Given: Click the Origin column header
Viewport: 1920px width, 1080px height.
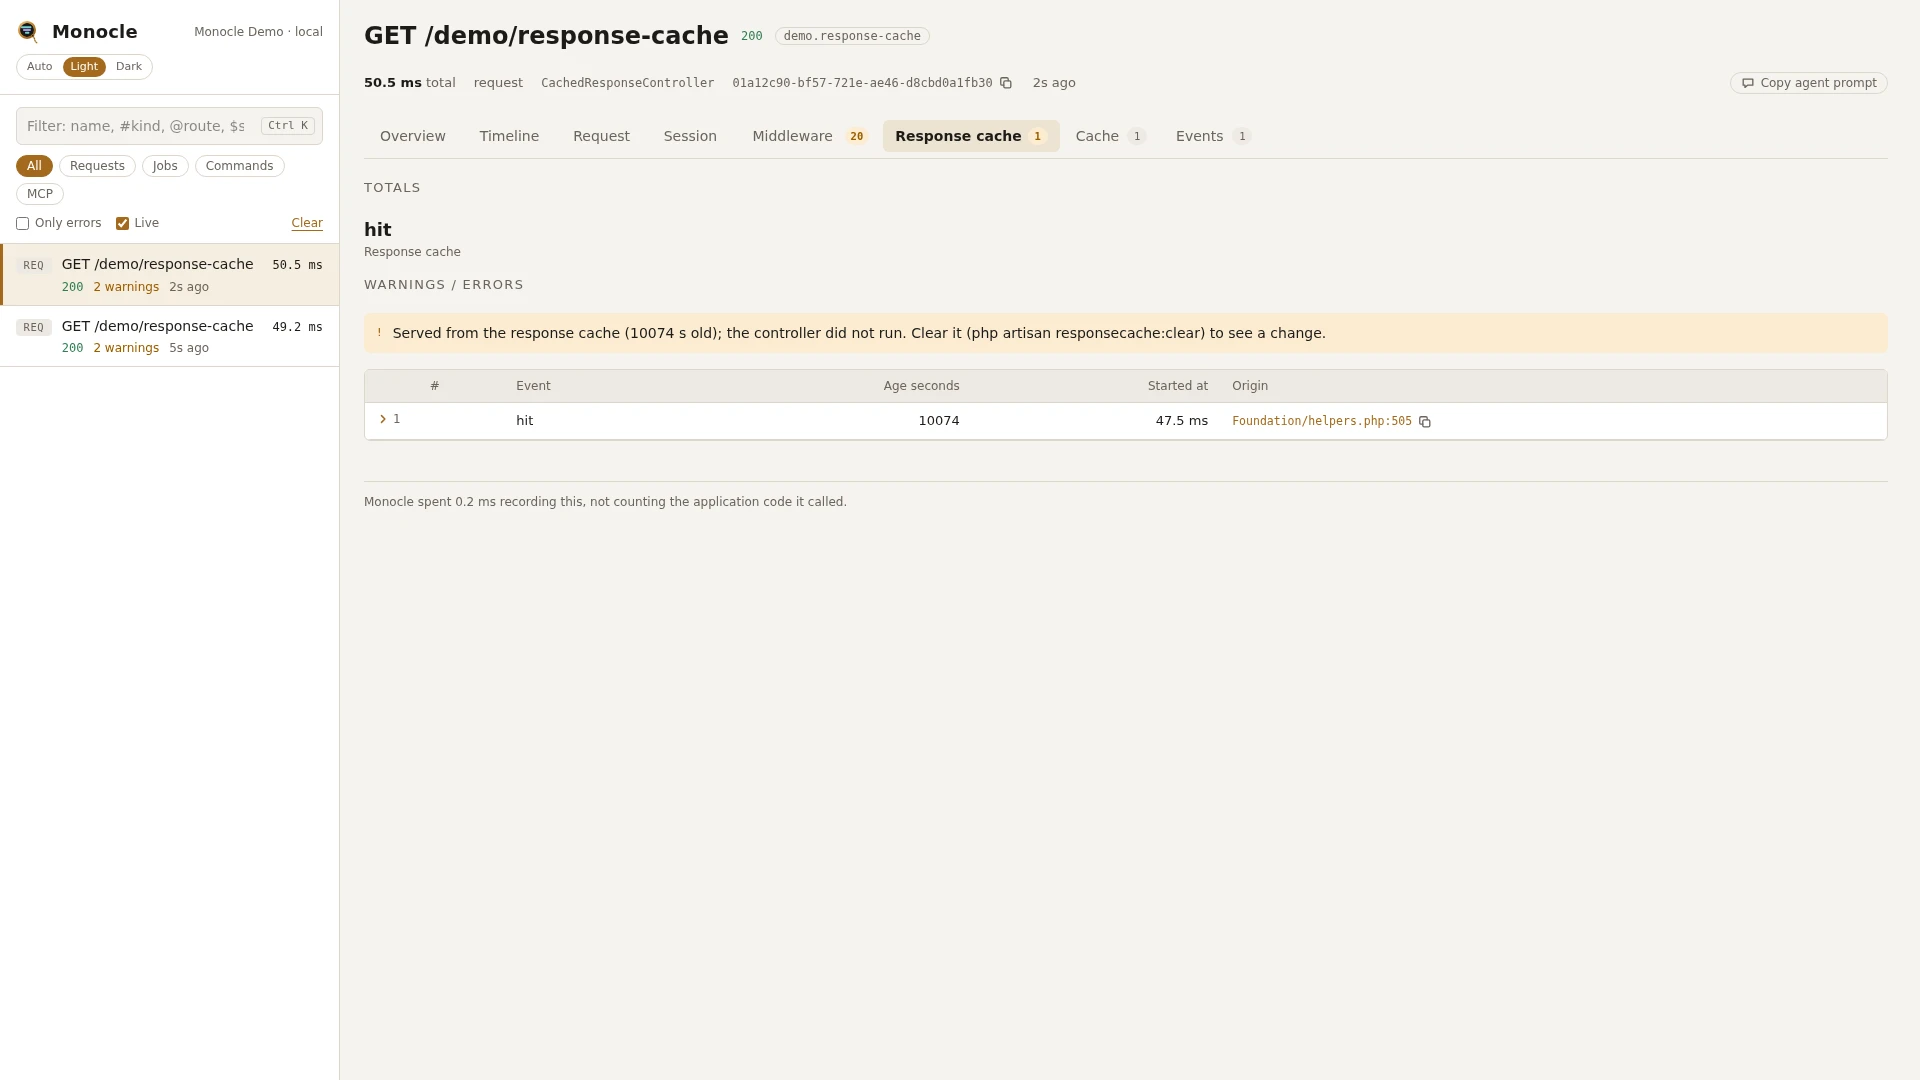Looking at the screenshot, I should [1250, 386].
